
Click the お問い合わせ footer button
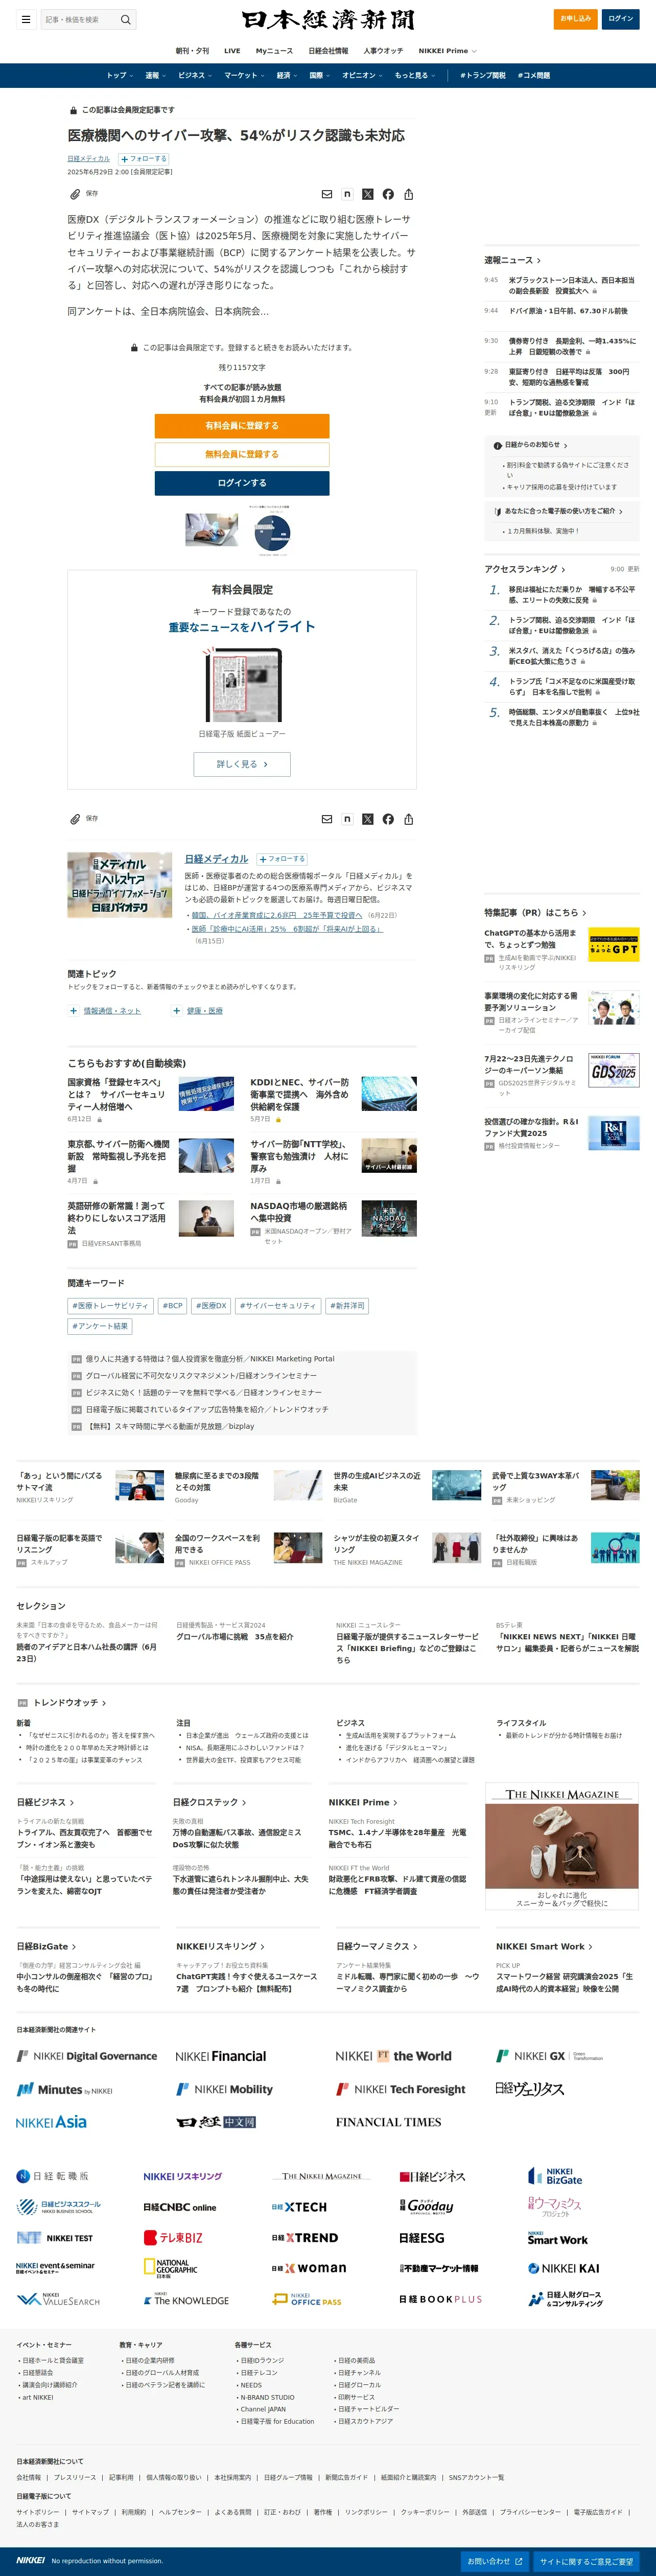pyautogui.click(x=494, y=2561)
